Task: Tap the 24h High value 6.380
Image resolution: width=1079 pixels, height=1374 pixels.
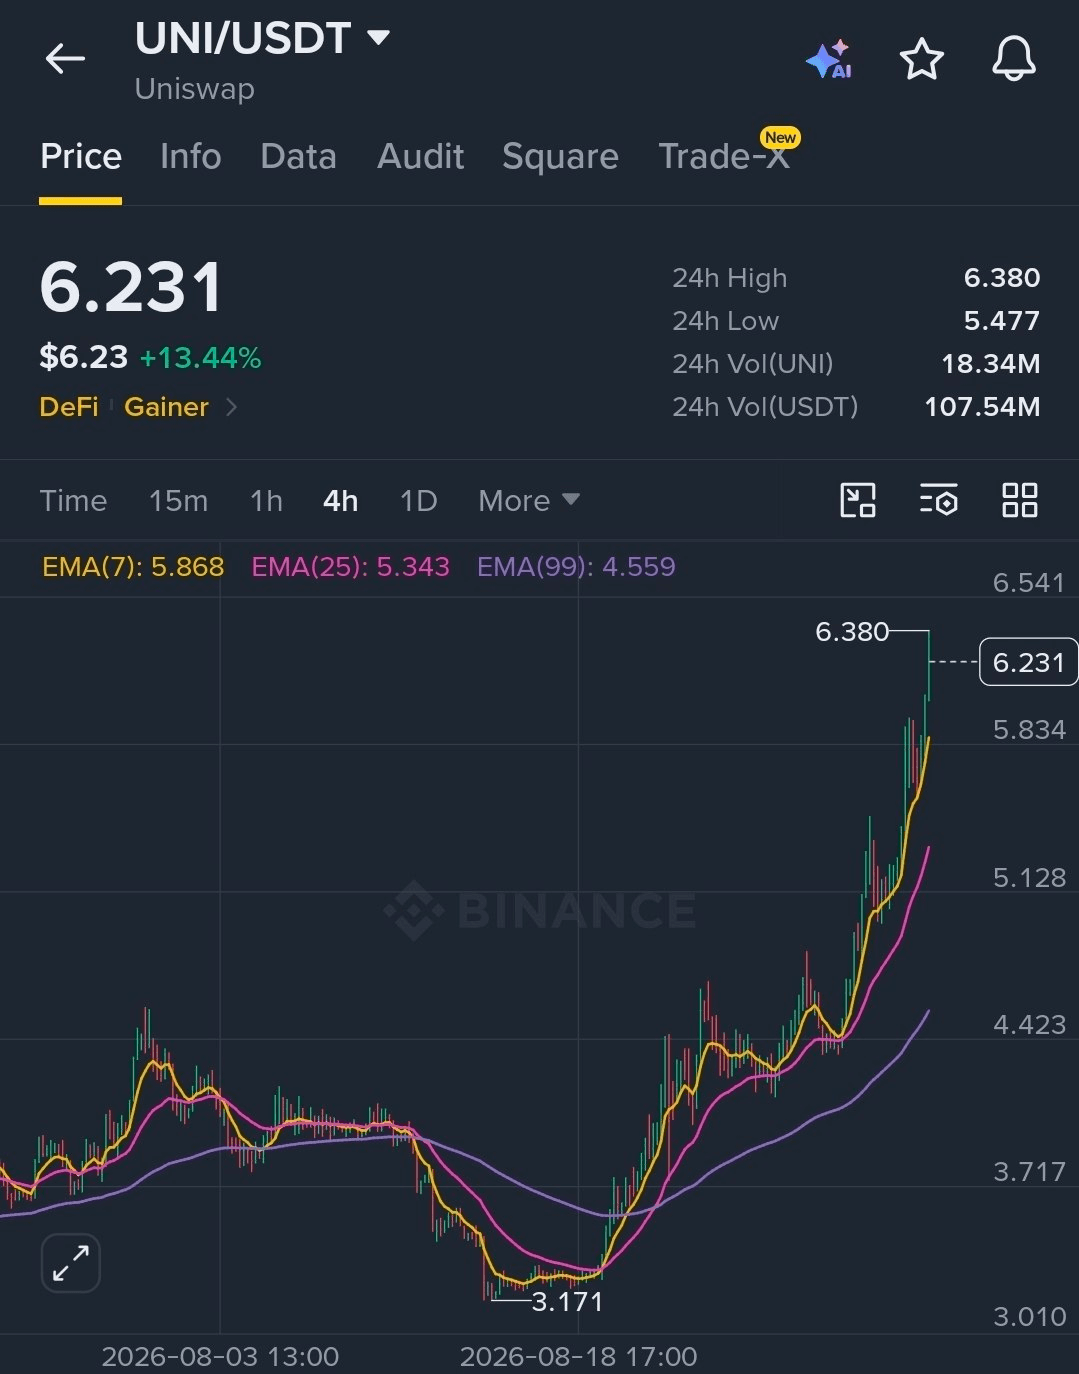Action: point(1002,278)
